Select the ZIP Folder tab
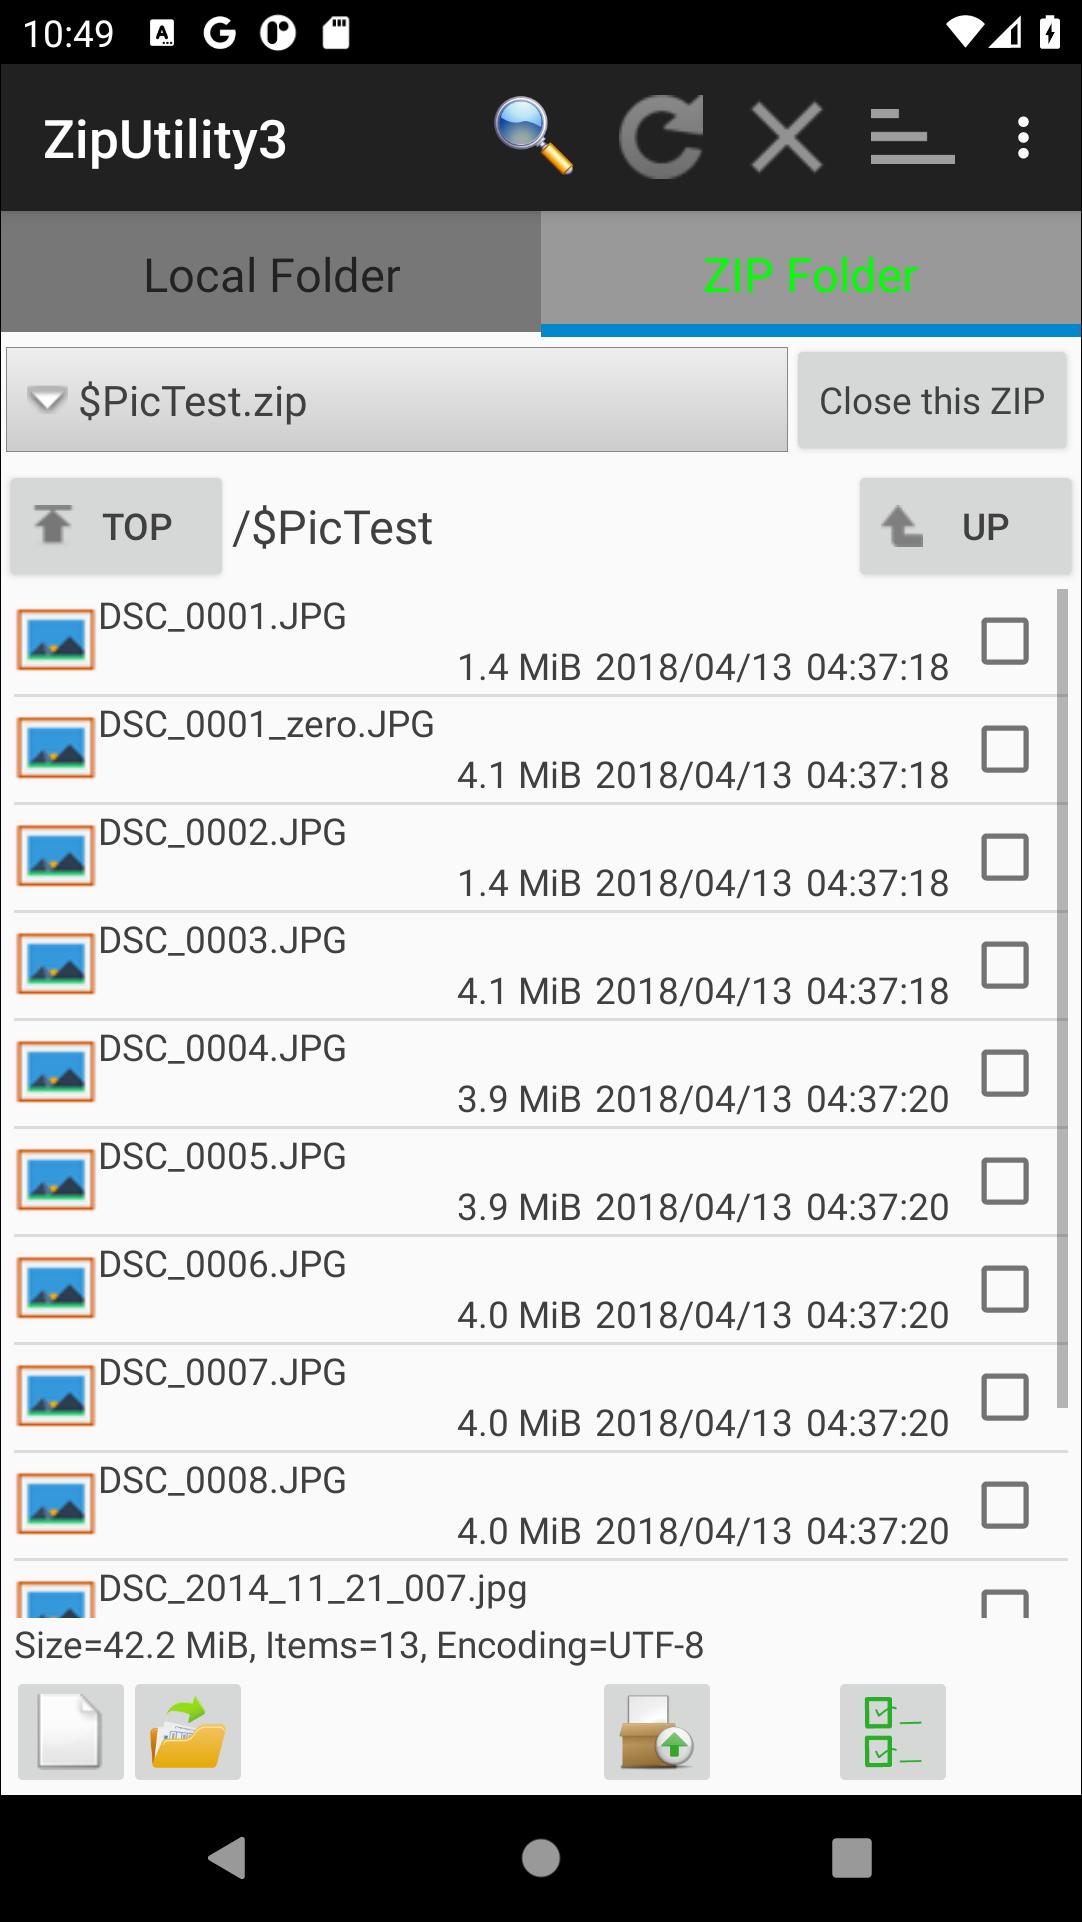1082x1922 pixels. point(811,275)
